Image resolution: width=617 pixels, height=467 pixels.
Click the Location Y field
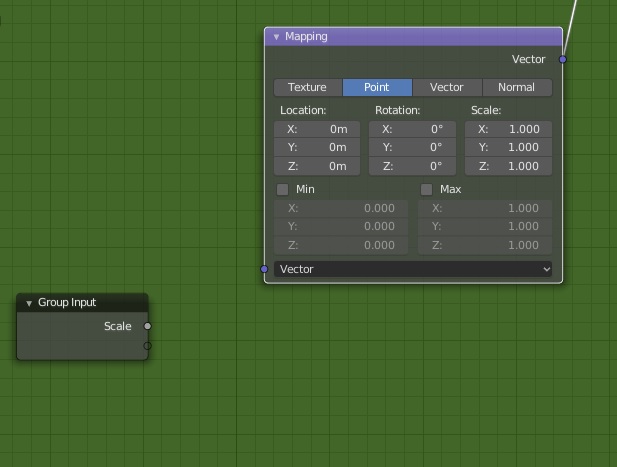[x=317, y=148]
